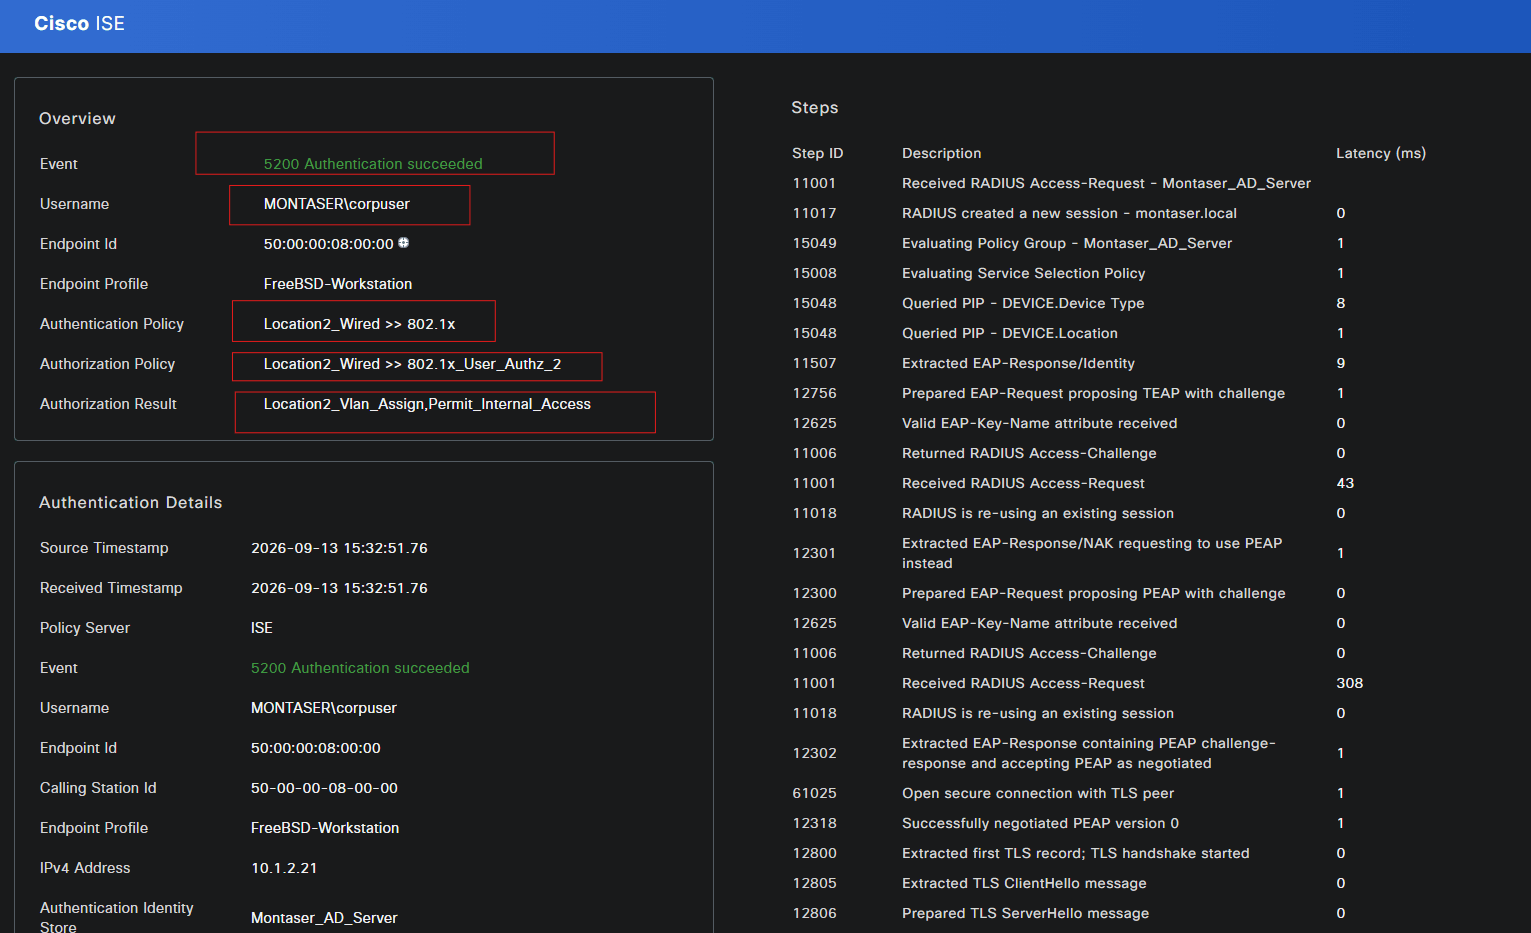The height and width of the screenshot is (933, 1531).
Task: Click the 'Authorization Result' field label
Action: (x=108, y=404)
